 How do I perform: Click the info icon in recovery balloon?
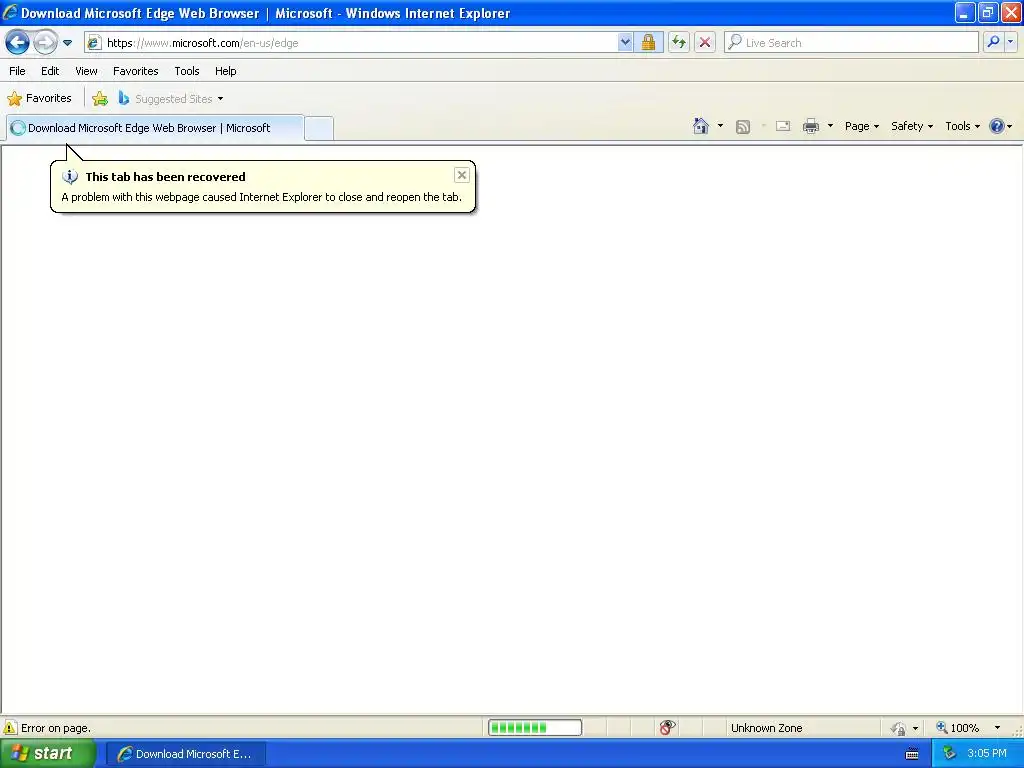70,176
